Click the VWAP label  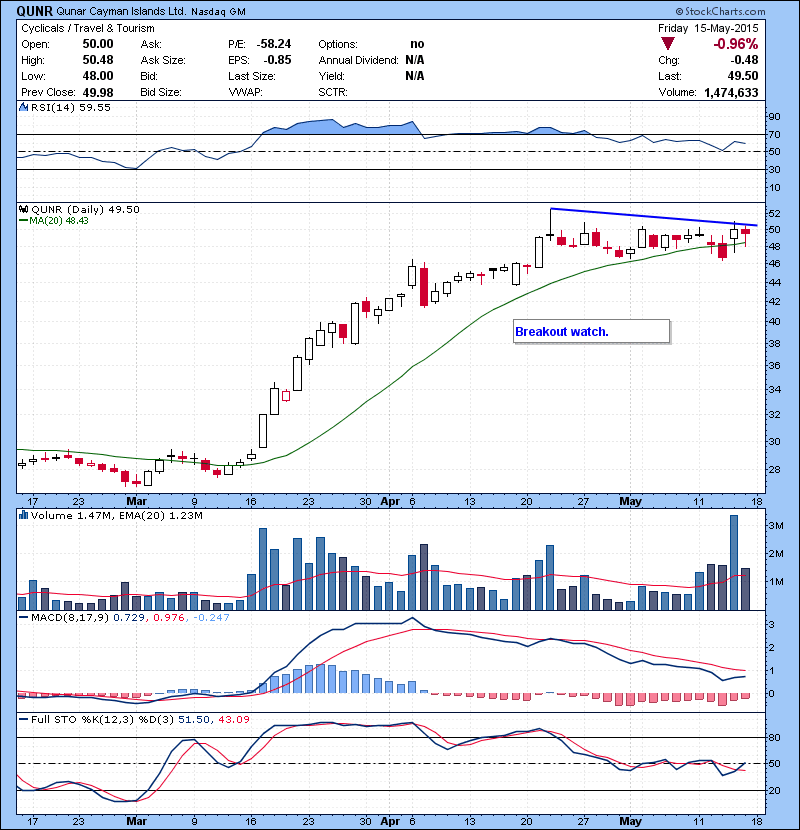coord(246,92)
